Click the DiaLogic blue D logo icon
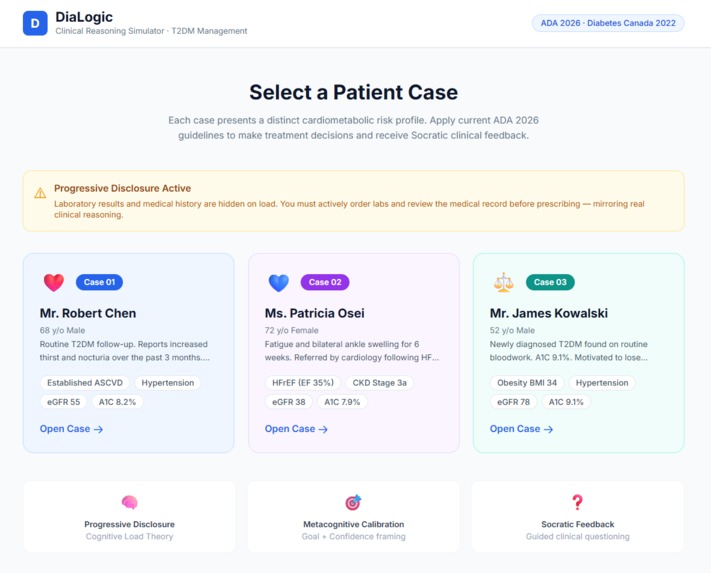Screen dimensions: 711x573 [35, 23]
